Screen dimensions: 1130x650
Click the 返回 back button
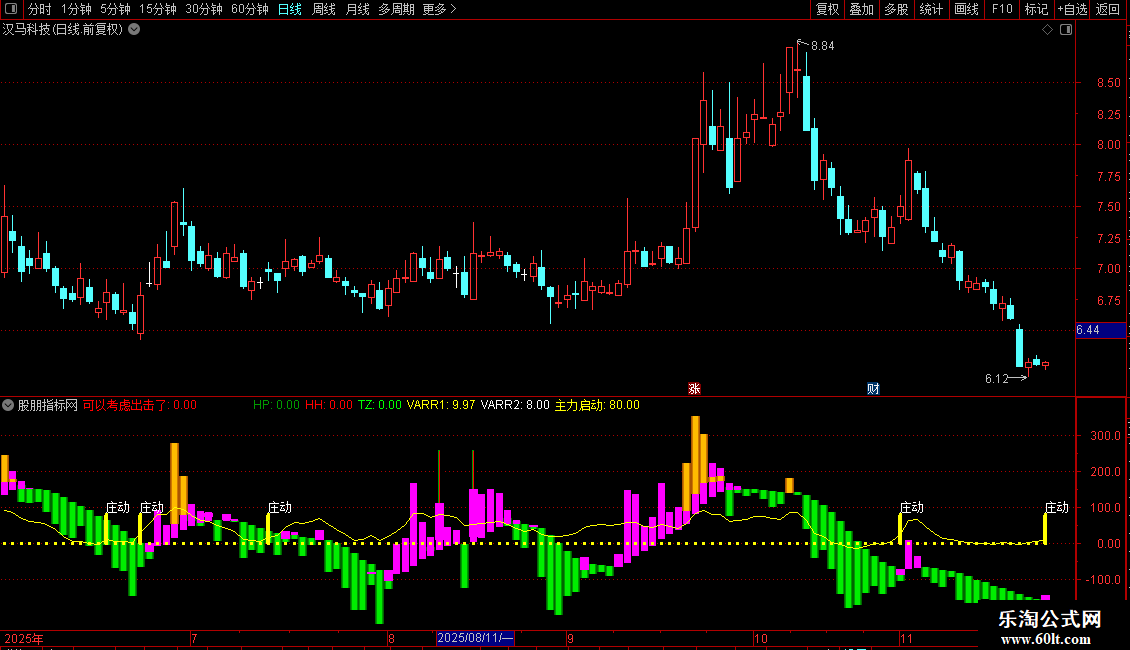(x=1108, y=9)
